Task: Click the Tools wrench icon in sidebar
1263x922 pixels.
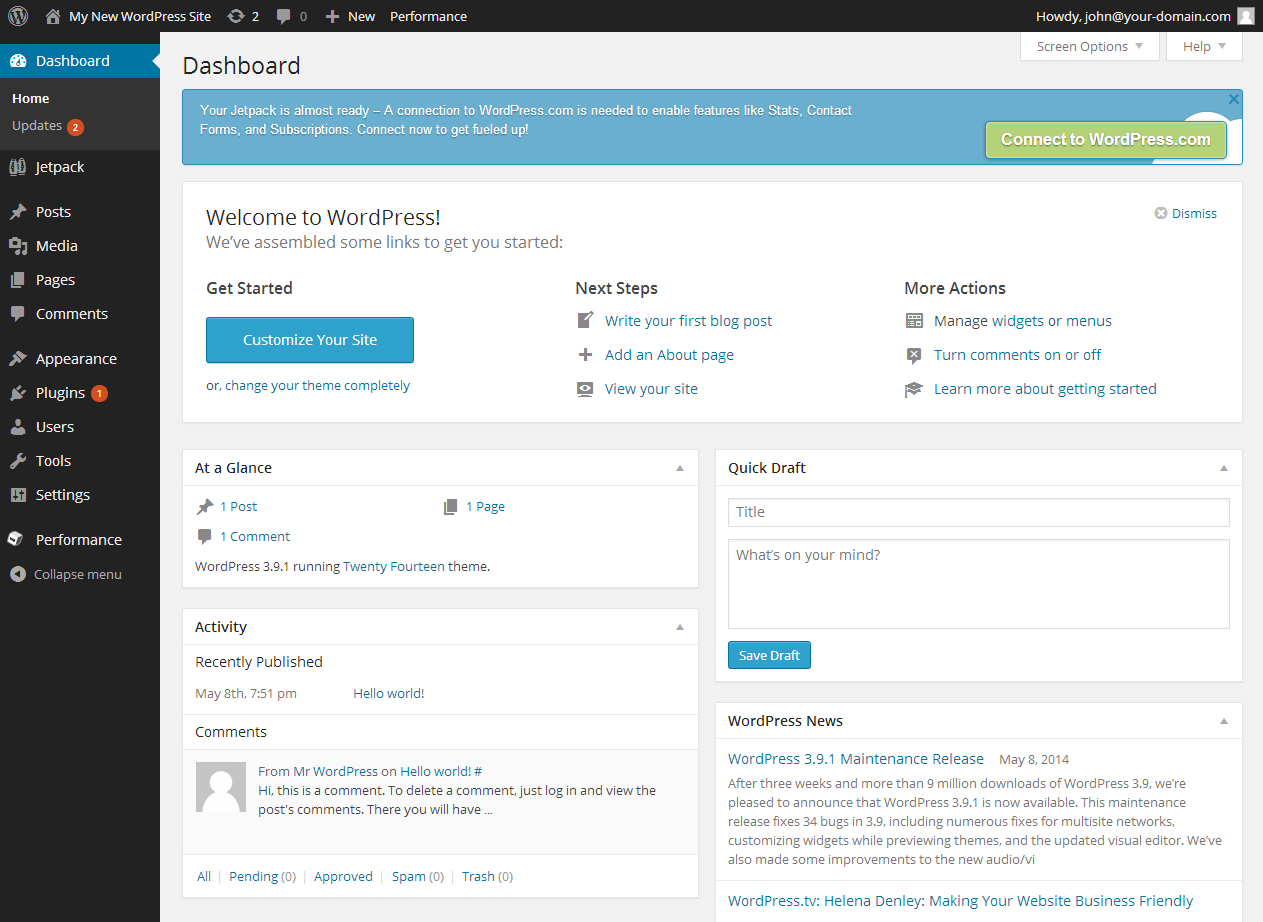Action: pyautogui.click(x=18, y=461)
